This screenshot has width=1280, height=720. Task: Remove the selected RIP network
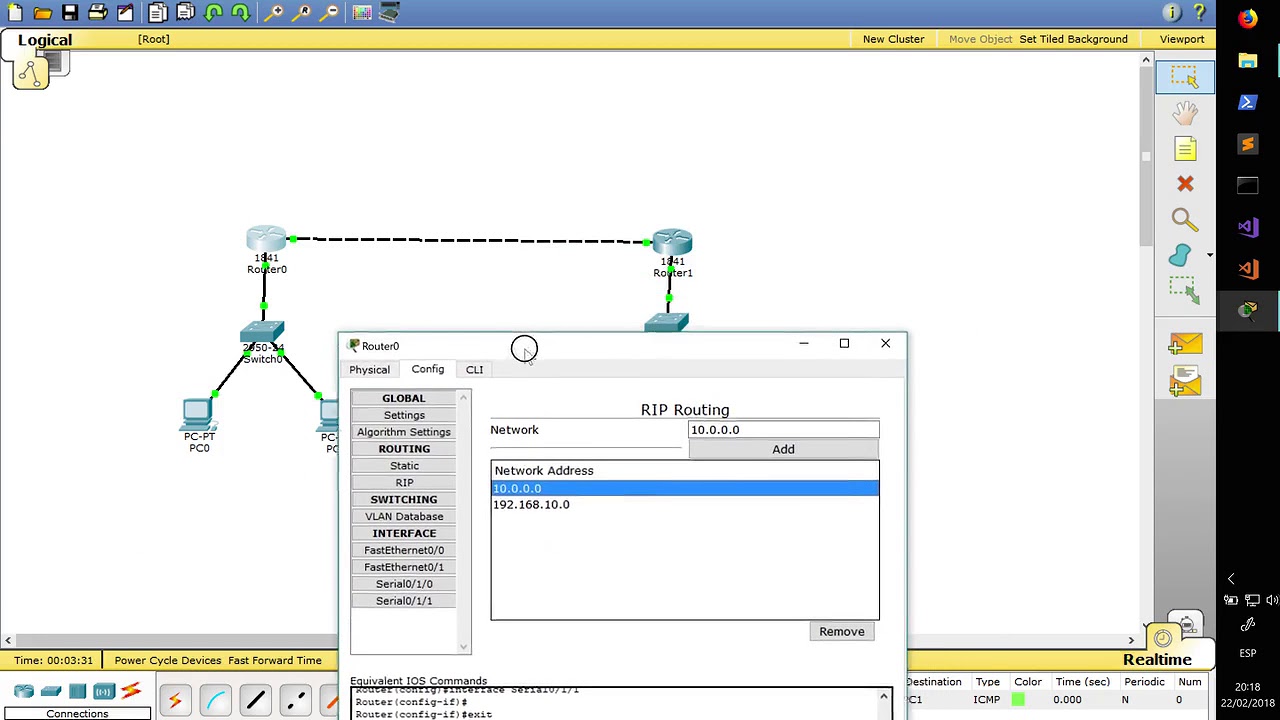[x=842, y=631]
